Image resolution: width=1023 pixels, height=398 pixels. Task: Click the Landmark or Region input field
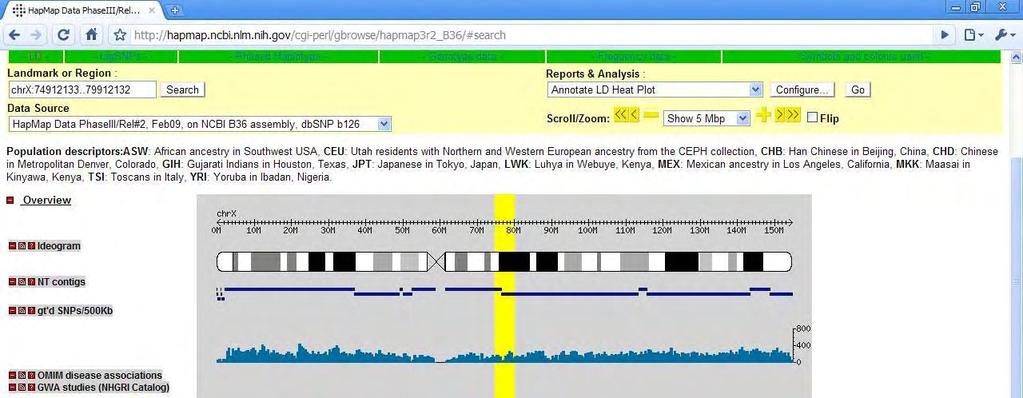(x=82, y=89)
